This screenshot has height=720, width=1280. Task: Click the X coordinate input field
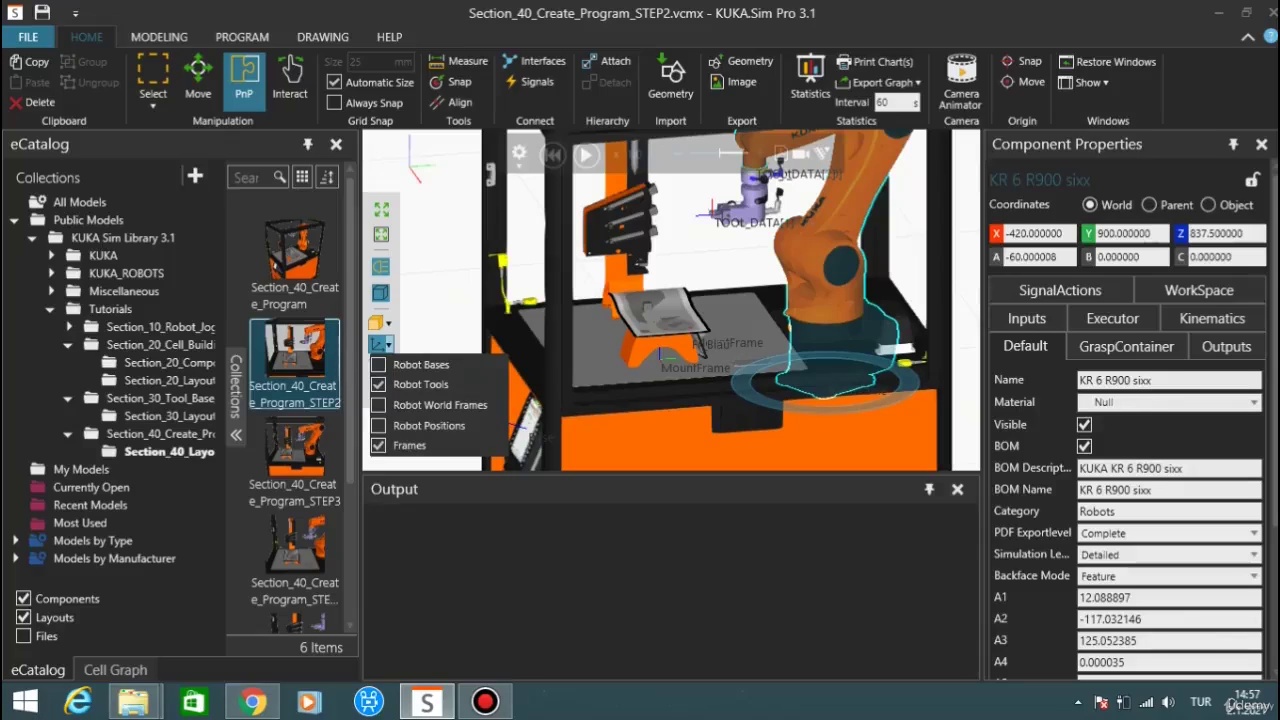[x=1038, y=233]
